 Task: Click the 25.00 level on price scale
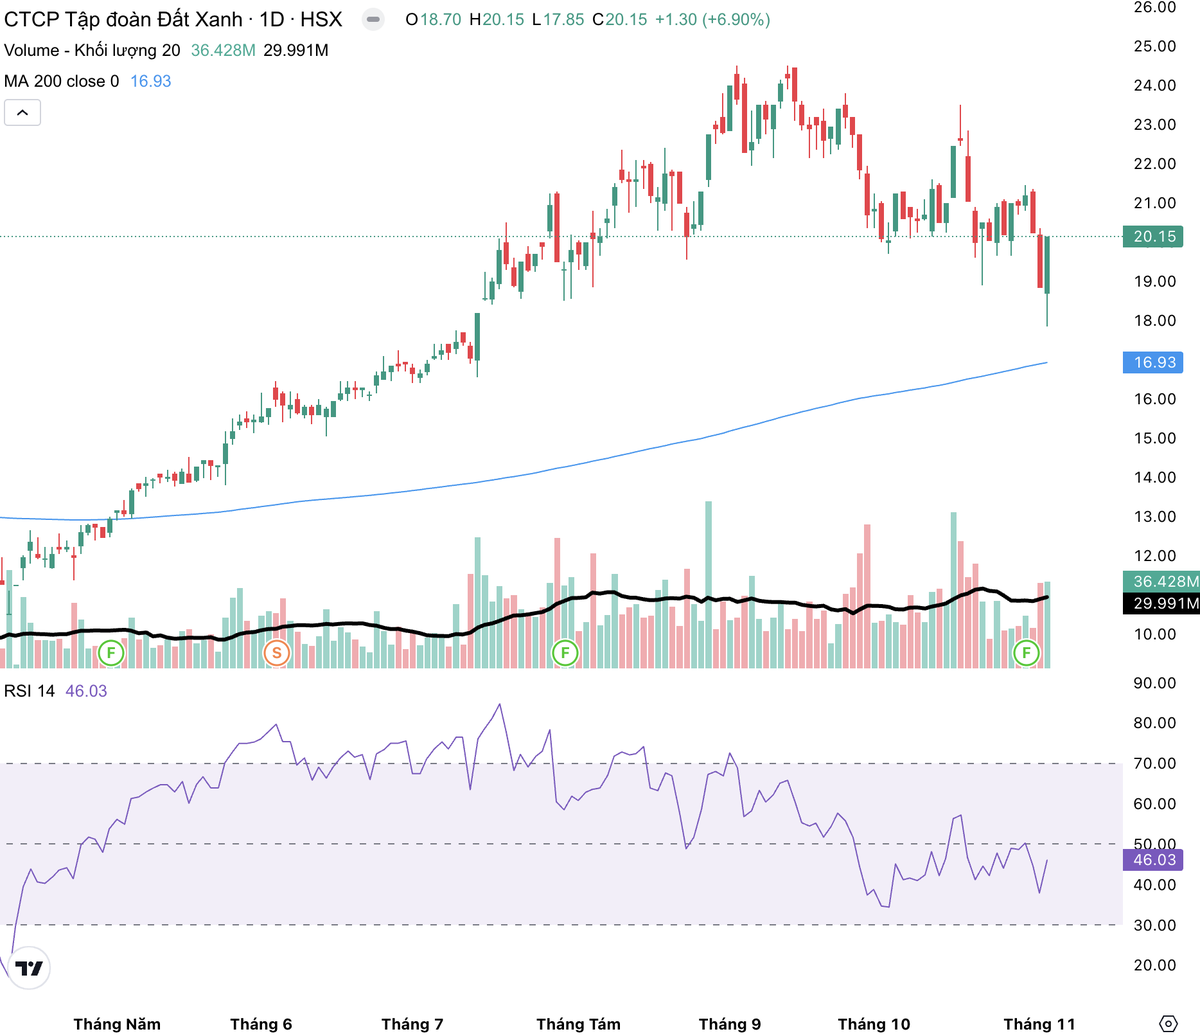1154,46
